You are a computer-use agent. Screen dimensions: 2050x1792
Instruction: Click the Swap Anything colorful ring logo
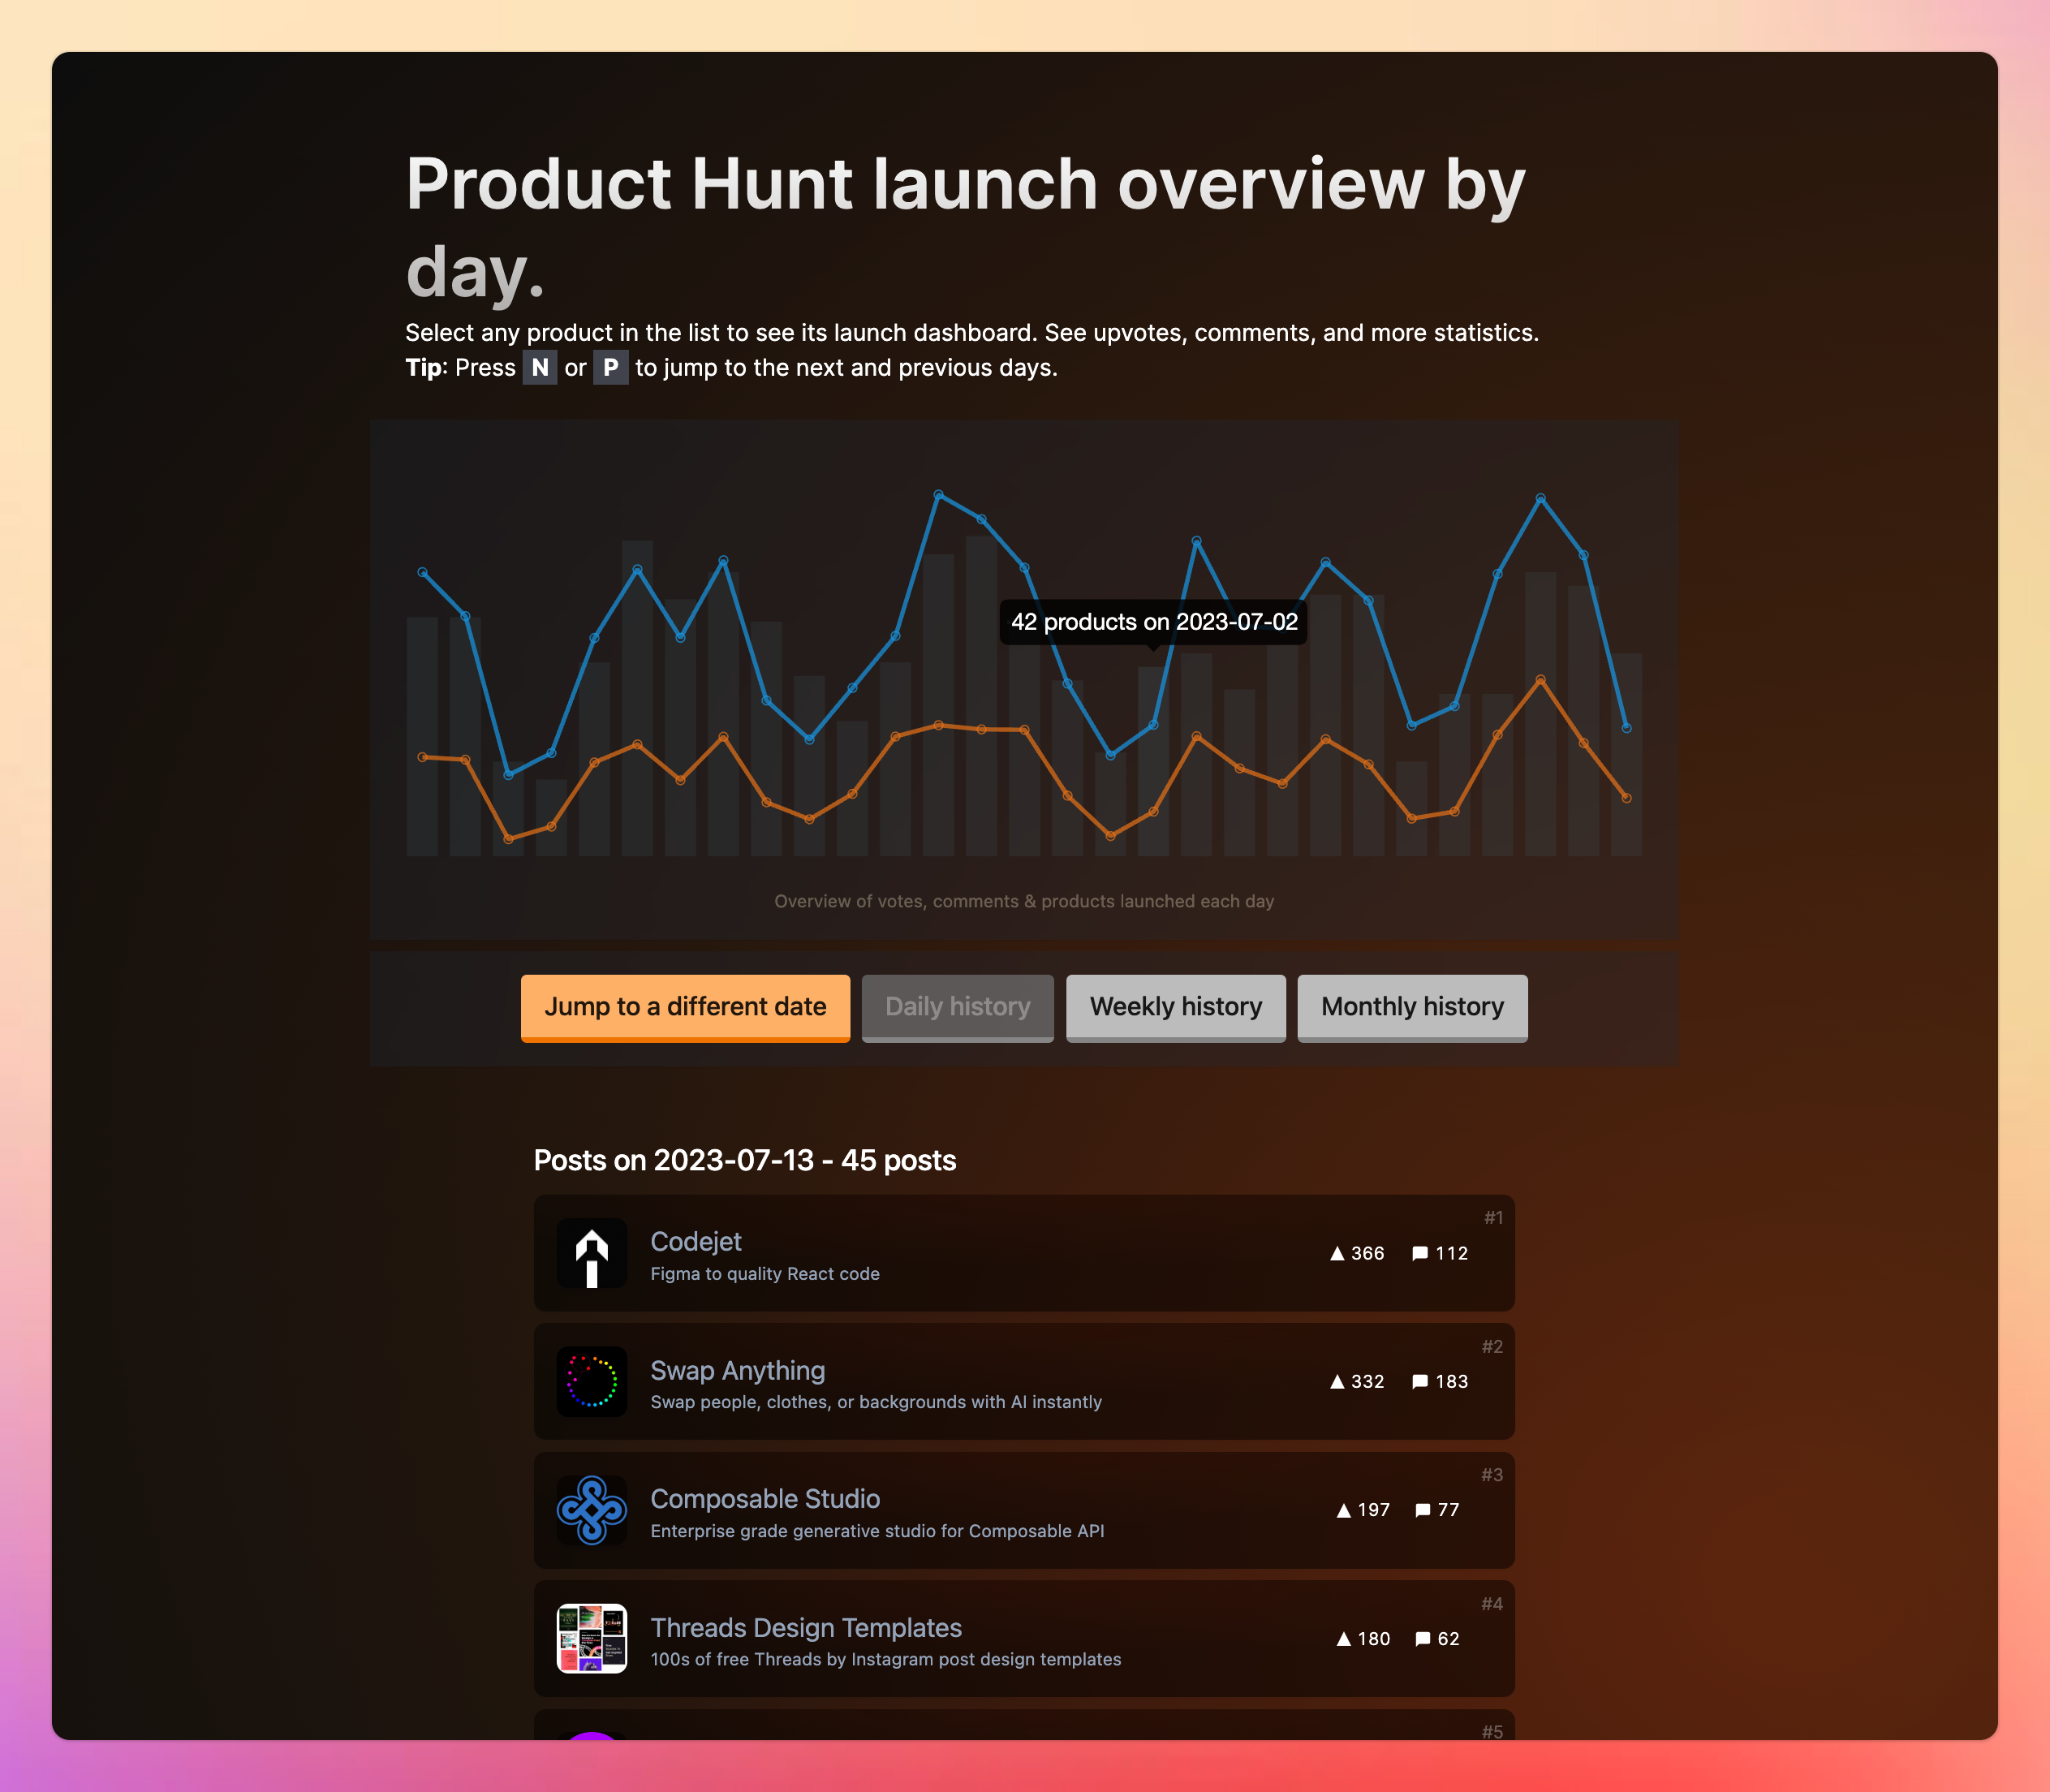point(591,1382)
